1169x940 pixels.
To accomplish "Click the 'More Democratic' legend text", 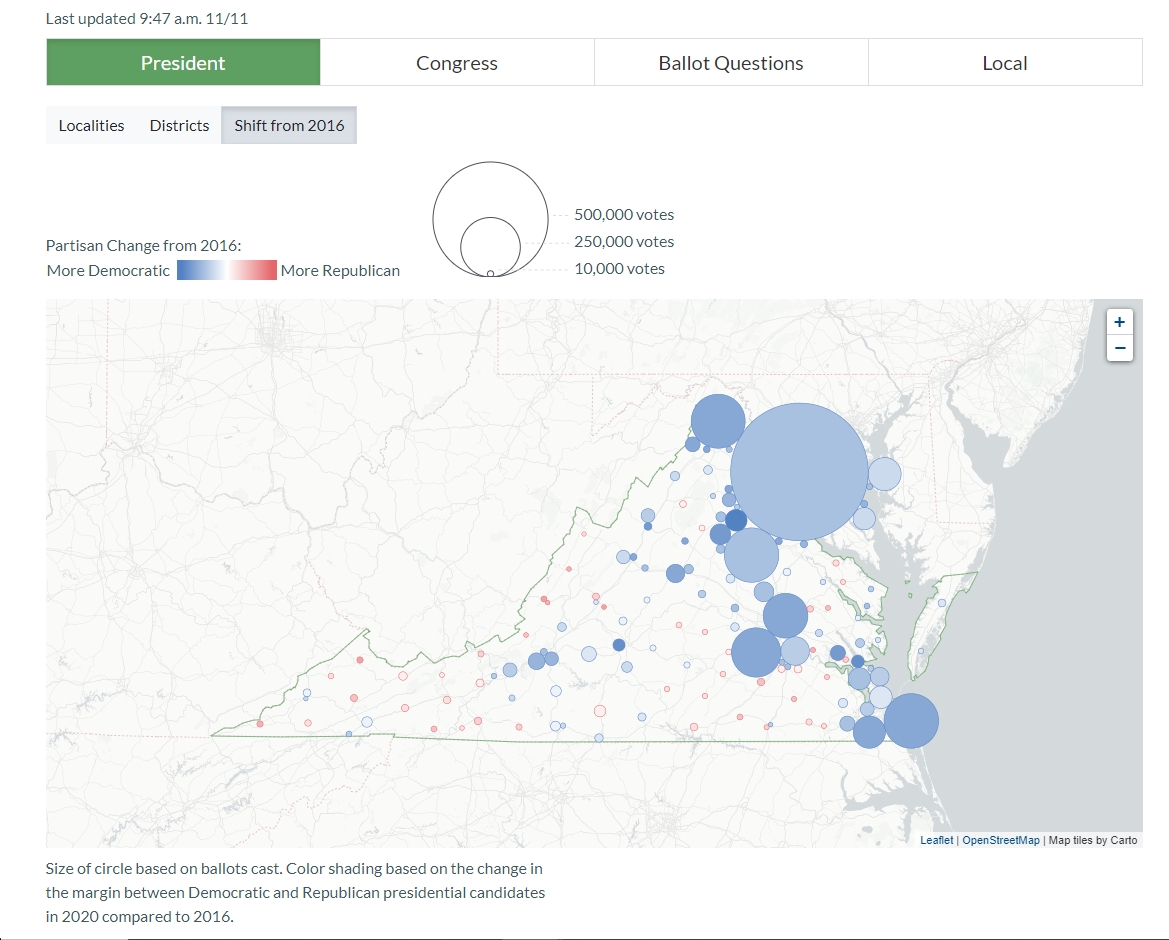I will [108, 271].
